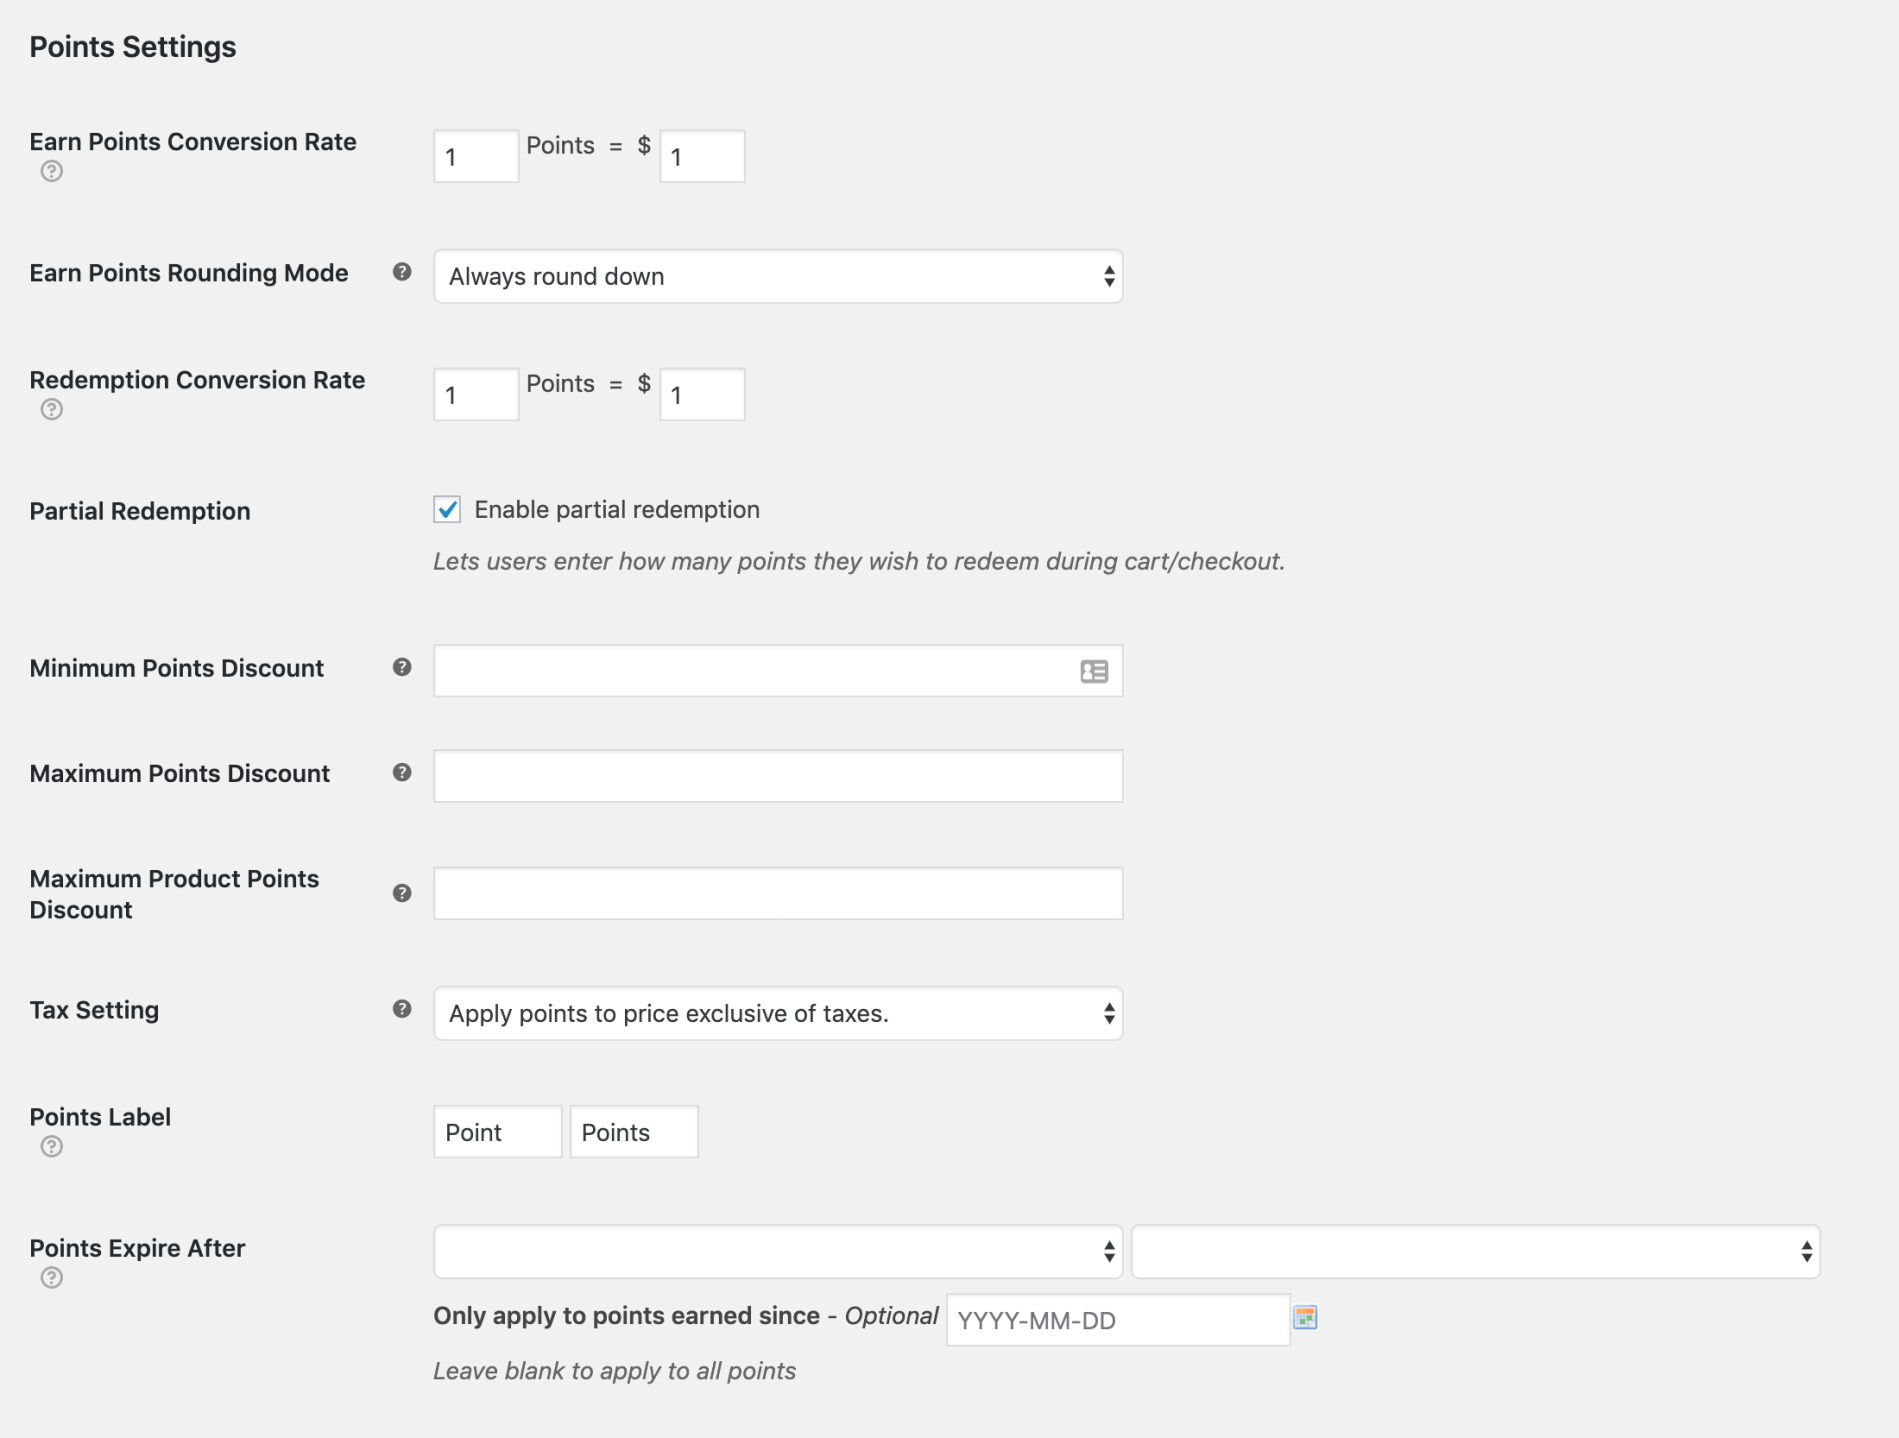Click the earn points rate number field
The width and height of the screenshot is (1899, 1438).
(x=476, y=156)
